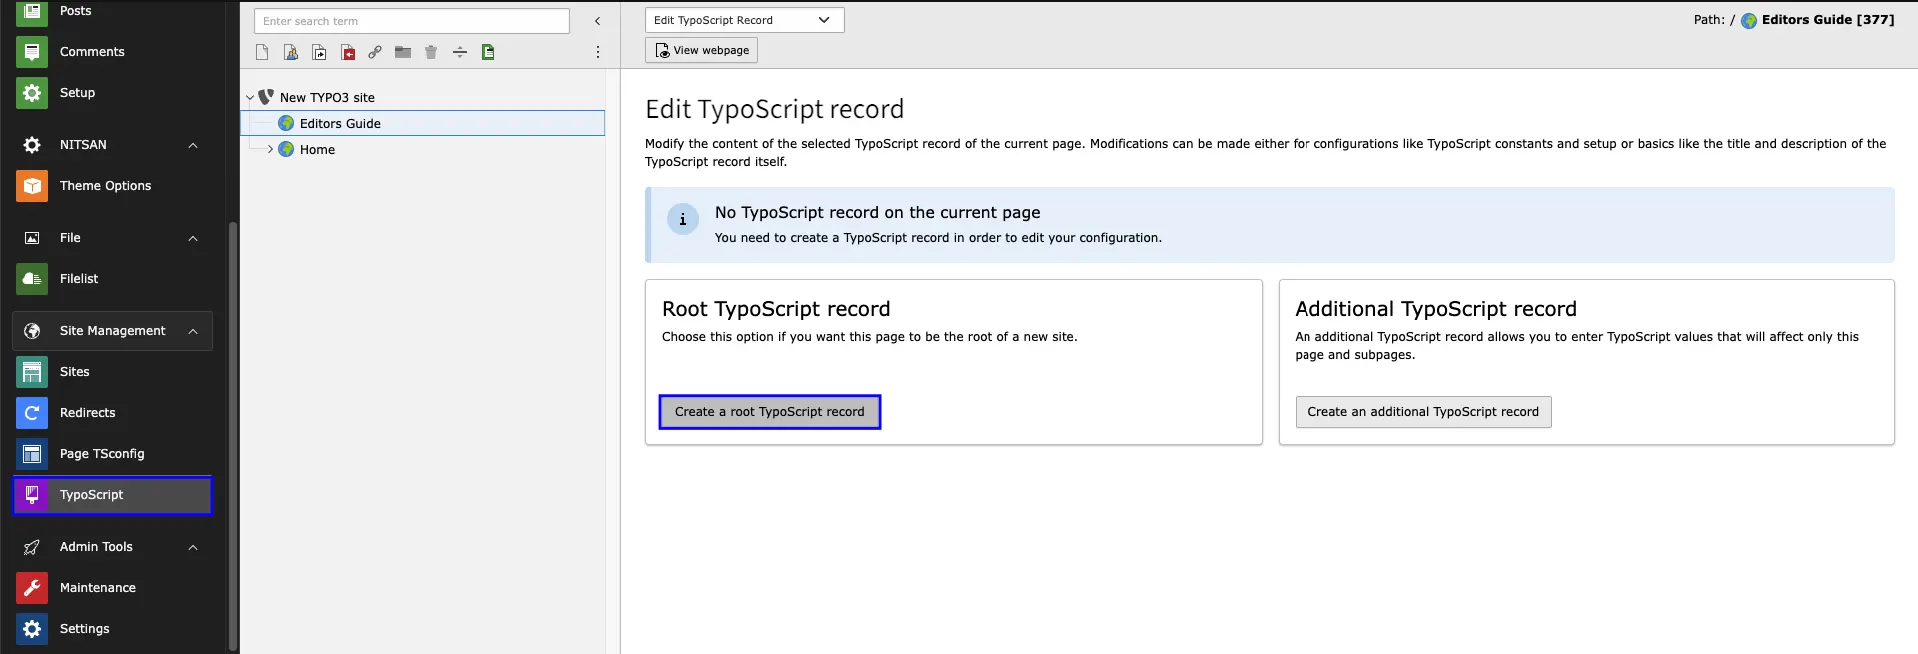The height and width of the screenshot is (654, 1918).
Task: Collapse the Admin Tools menu group
Action: tap(193, 547)
